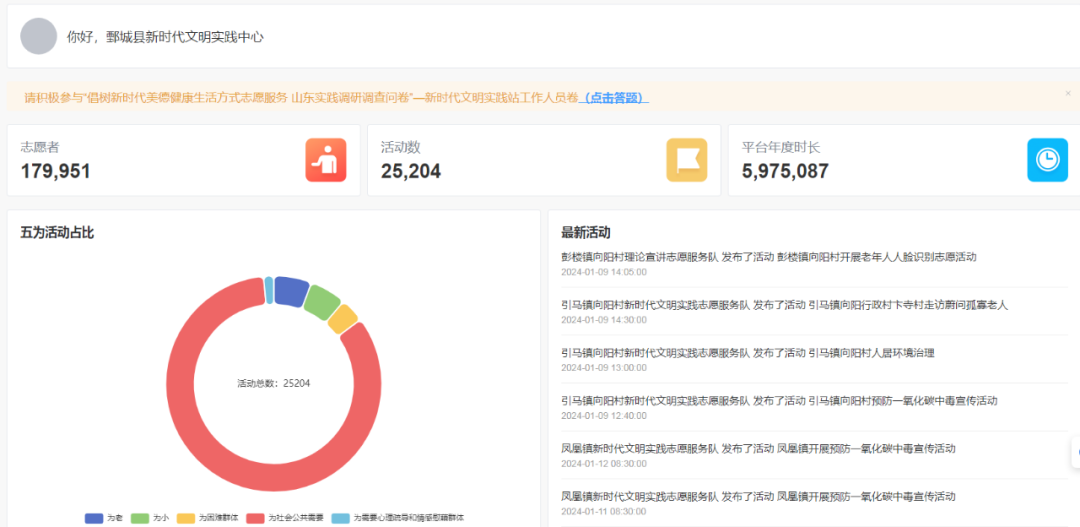The height and width of the screenshot is (527, 1080).
Task: Close the orange survey notice banner
Action: click(1068, 93)
